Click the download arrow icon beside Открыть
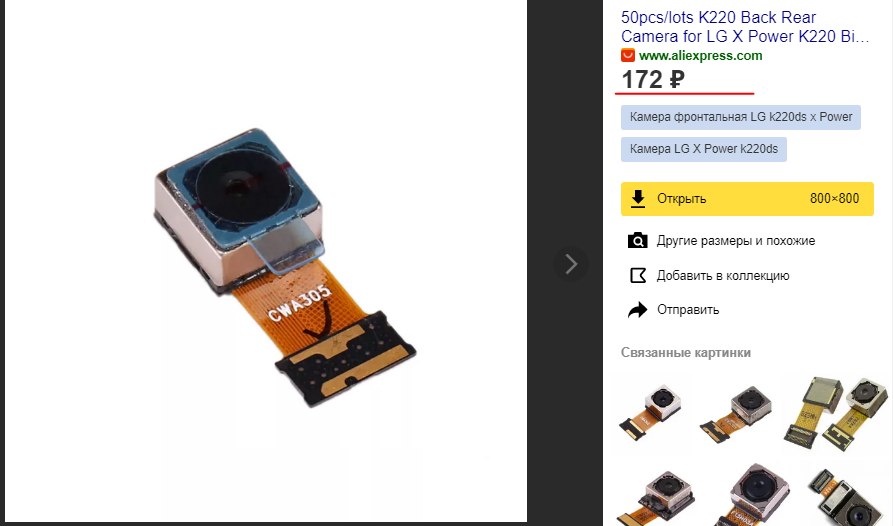The height and width of the screenshot is (526, 893). click(x=638, y=199)
